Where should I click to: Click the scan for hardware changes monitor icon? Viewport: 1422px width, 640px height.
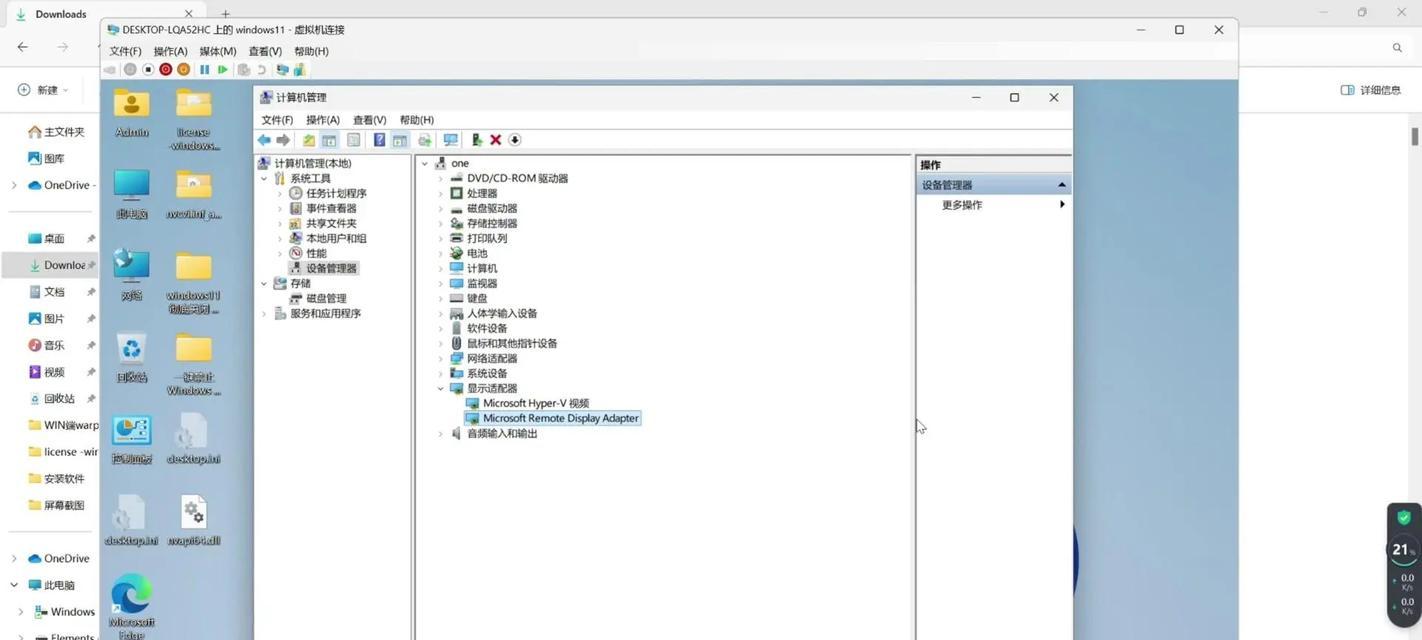click(x=450, y=140)
